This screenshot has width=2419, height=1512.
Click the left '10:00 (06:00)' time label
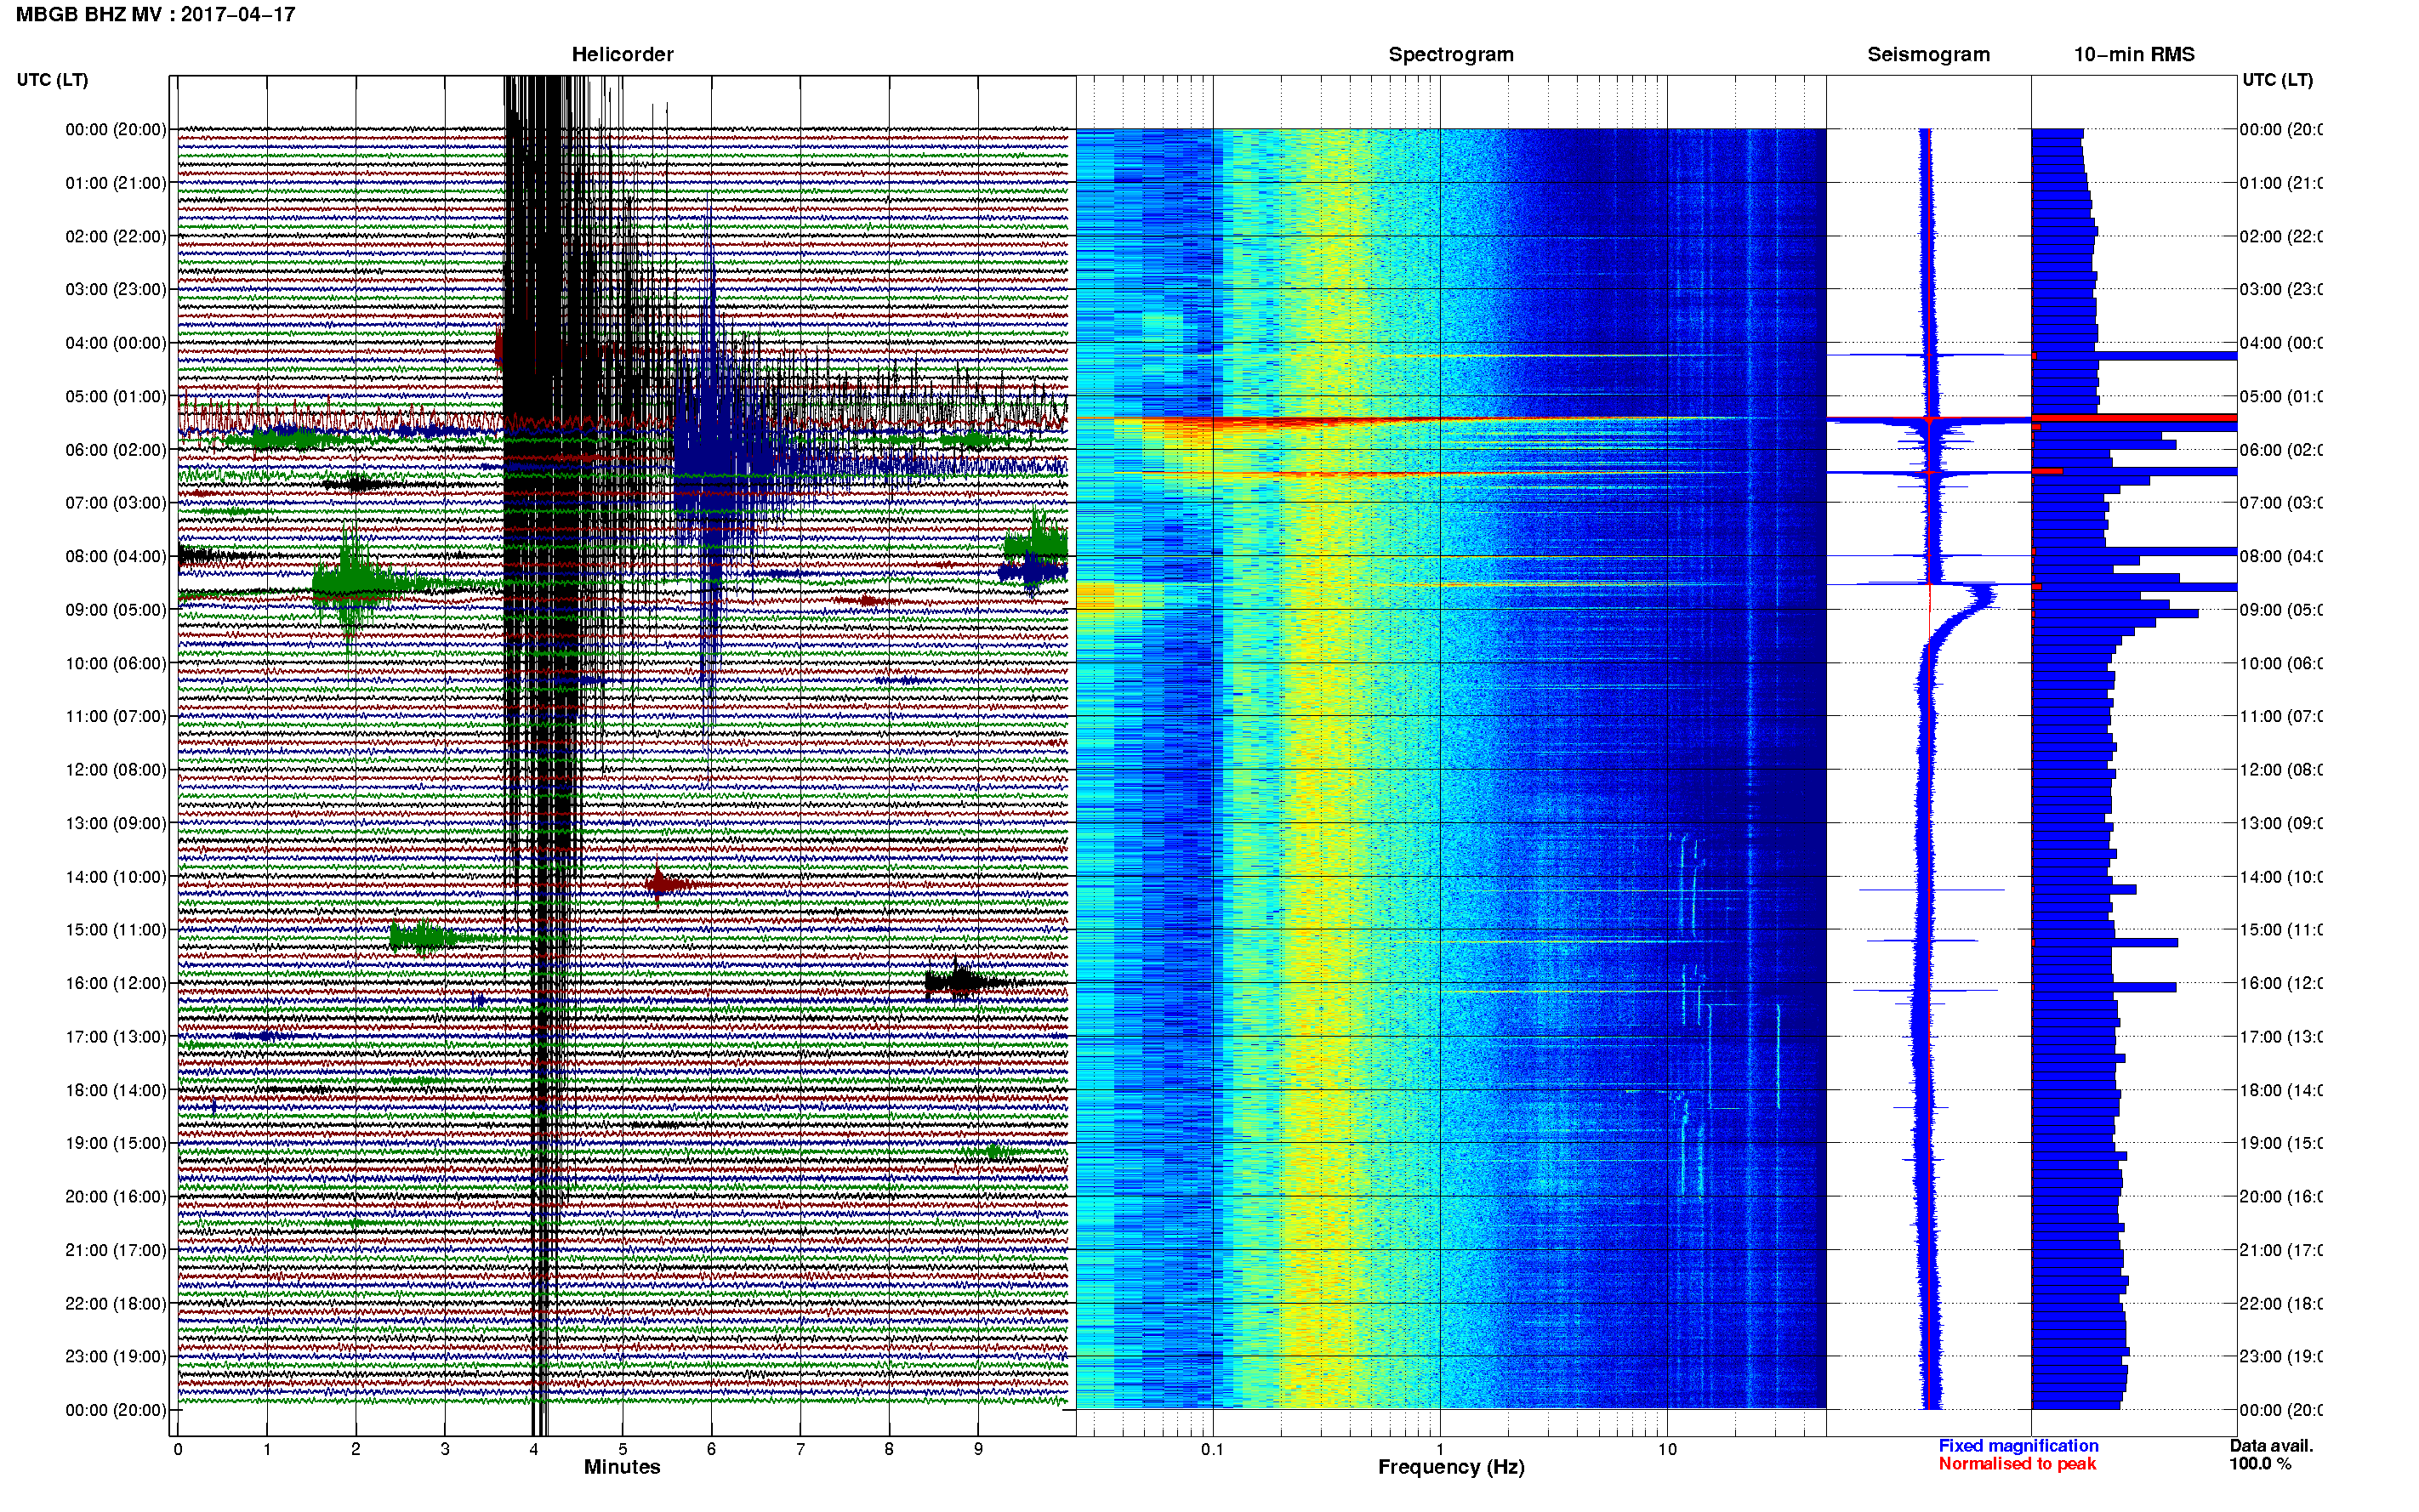(x=116, y=663)
